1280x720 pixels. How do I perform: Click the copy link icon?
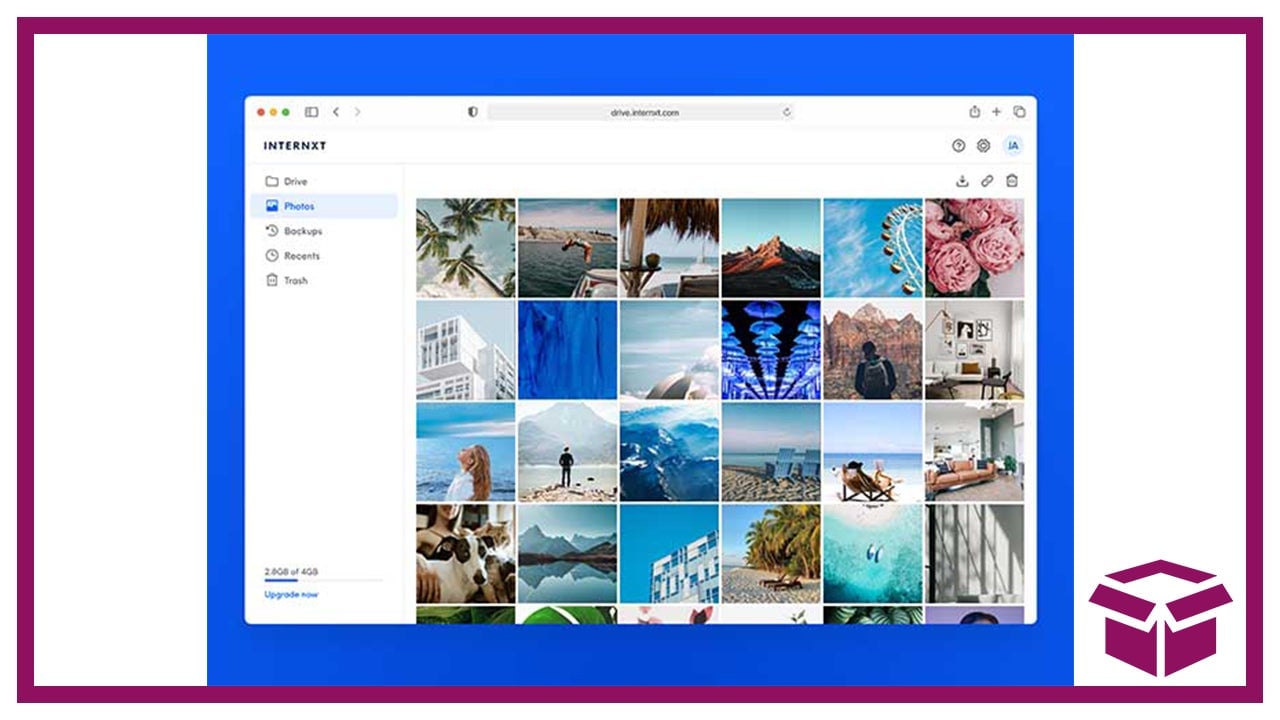[x=987, y=181]
